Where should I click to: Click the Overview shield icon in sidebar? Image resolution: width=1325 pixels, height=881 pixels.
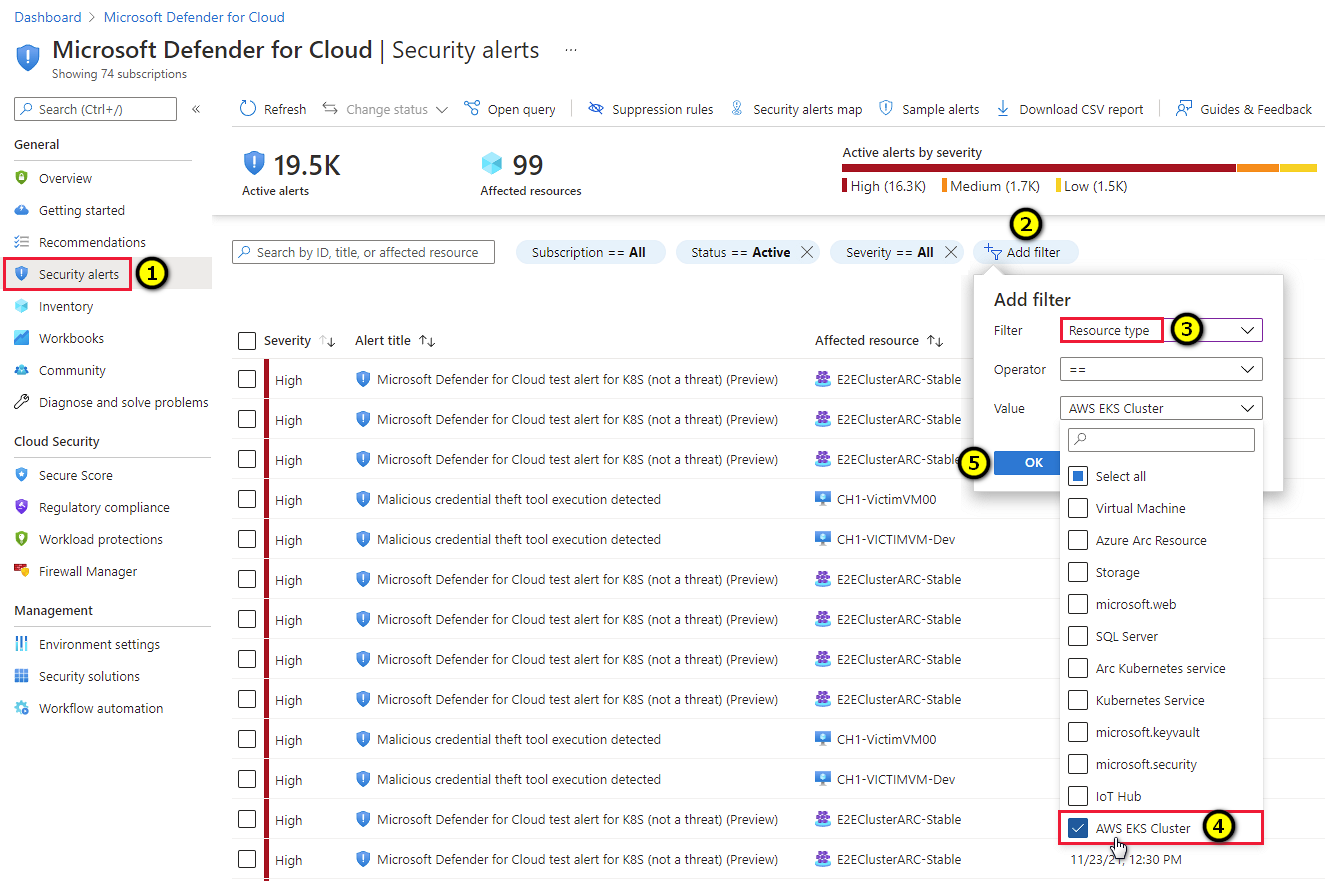(x=22, y=178)
